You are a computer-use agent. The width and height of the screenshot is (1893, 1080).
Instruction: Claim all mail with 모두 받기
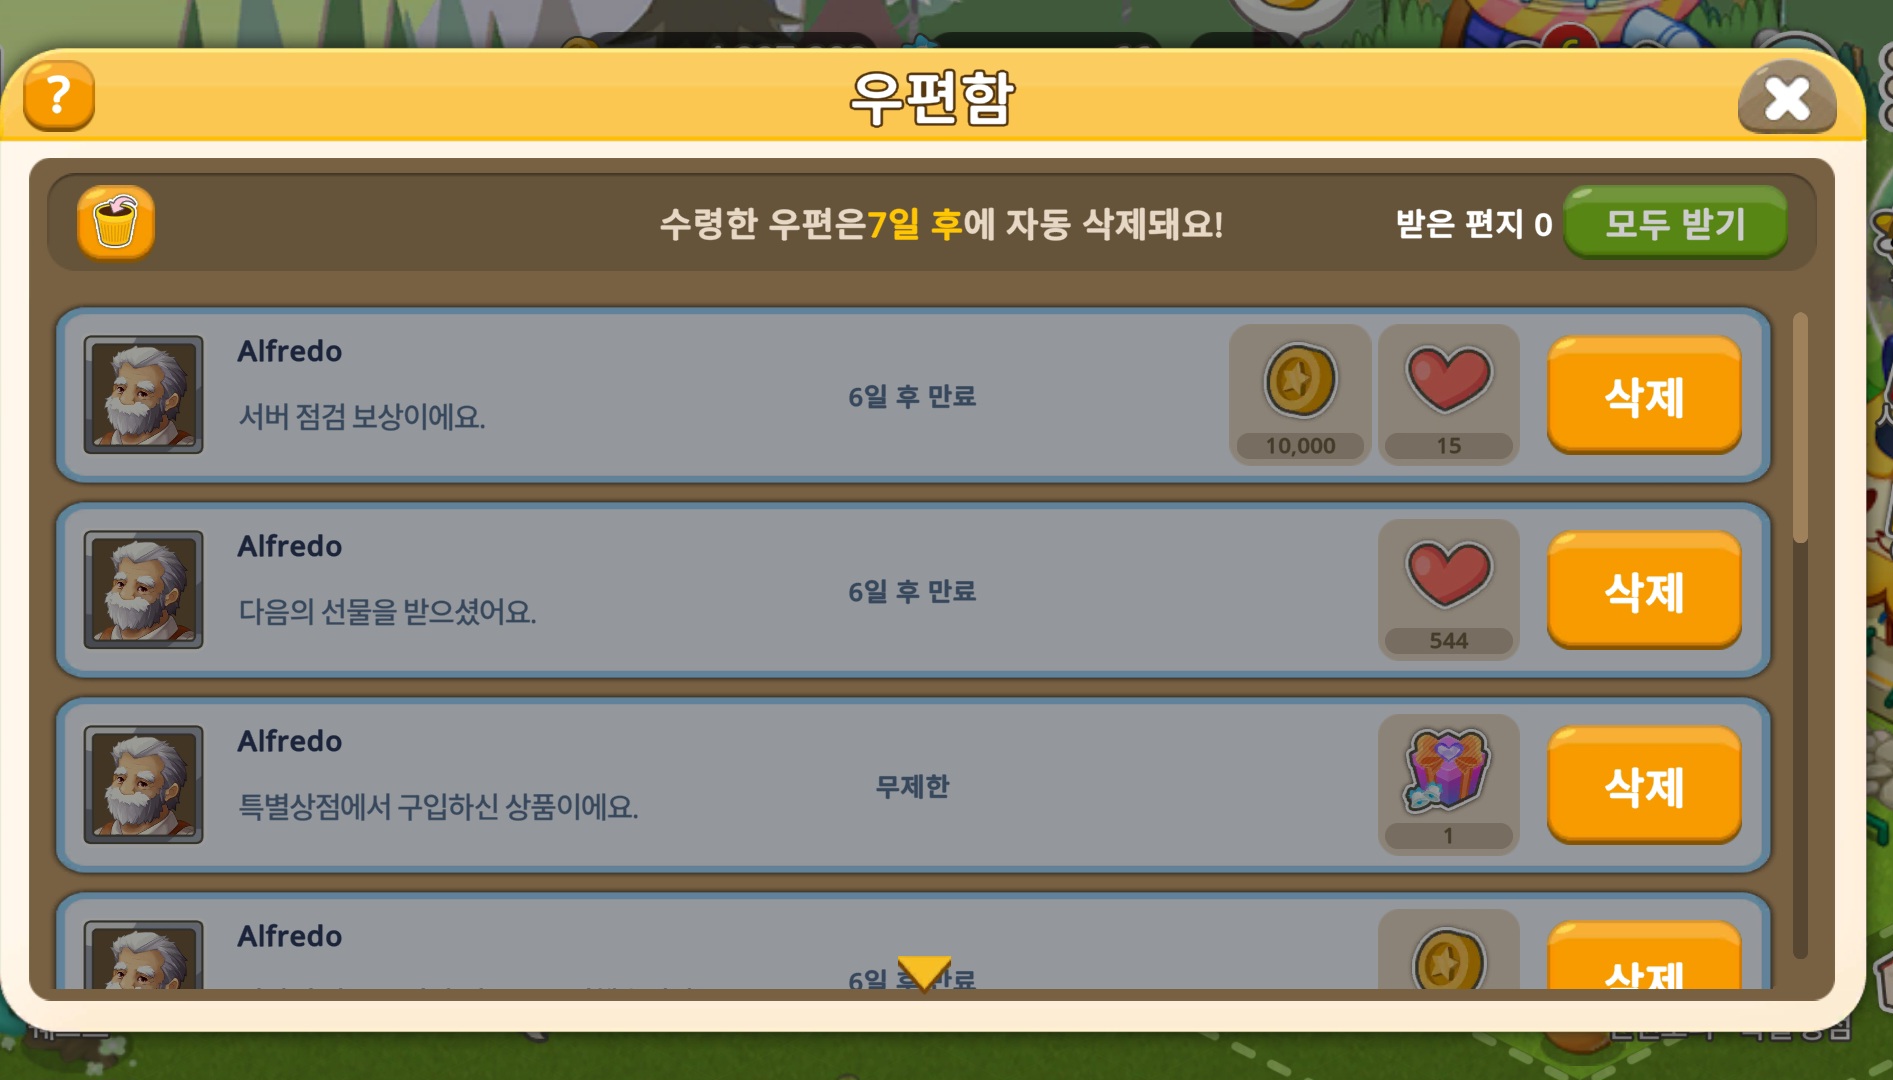pyautogui.click(x=1675, y=222)
